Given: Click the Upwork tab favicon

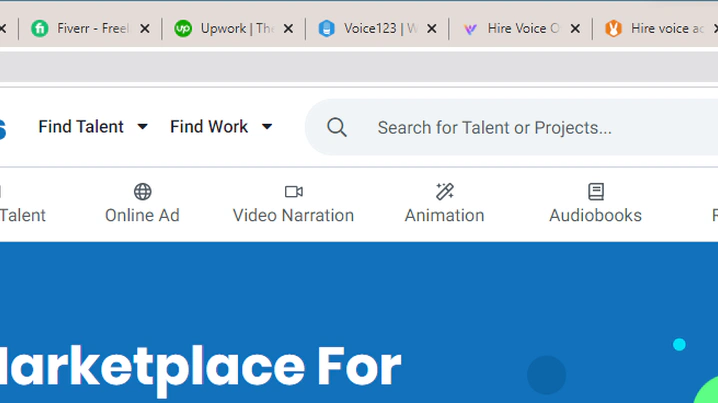Looking at the screenshot, I should [x=183, y=29].
